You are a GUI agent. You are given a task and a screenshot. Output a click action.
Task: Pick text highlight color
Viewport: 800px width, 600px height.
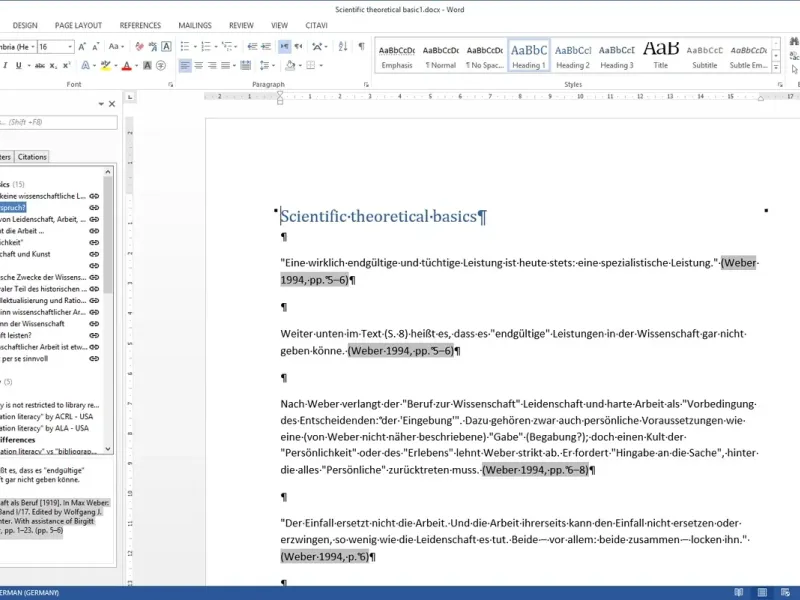point(106,66)
